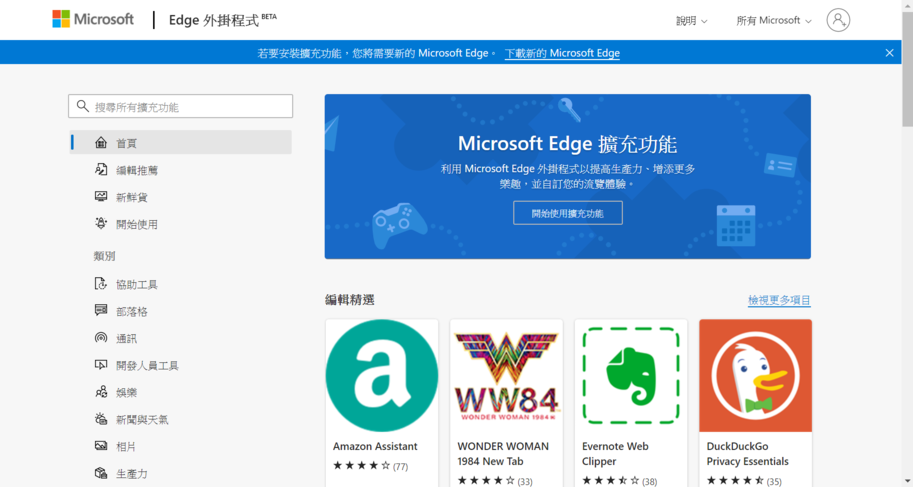
Task: Open the 開發人員工具 category
Action: coord(147,366)
